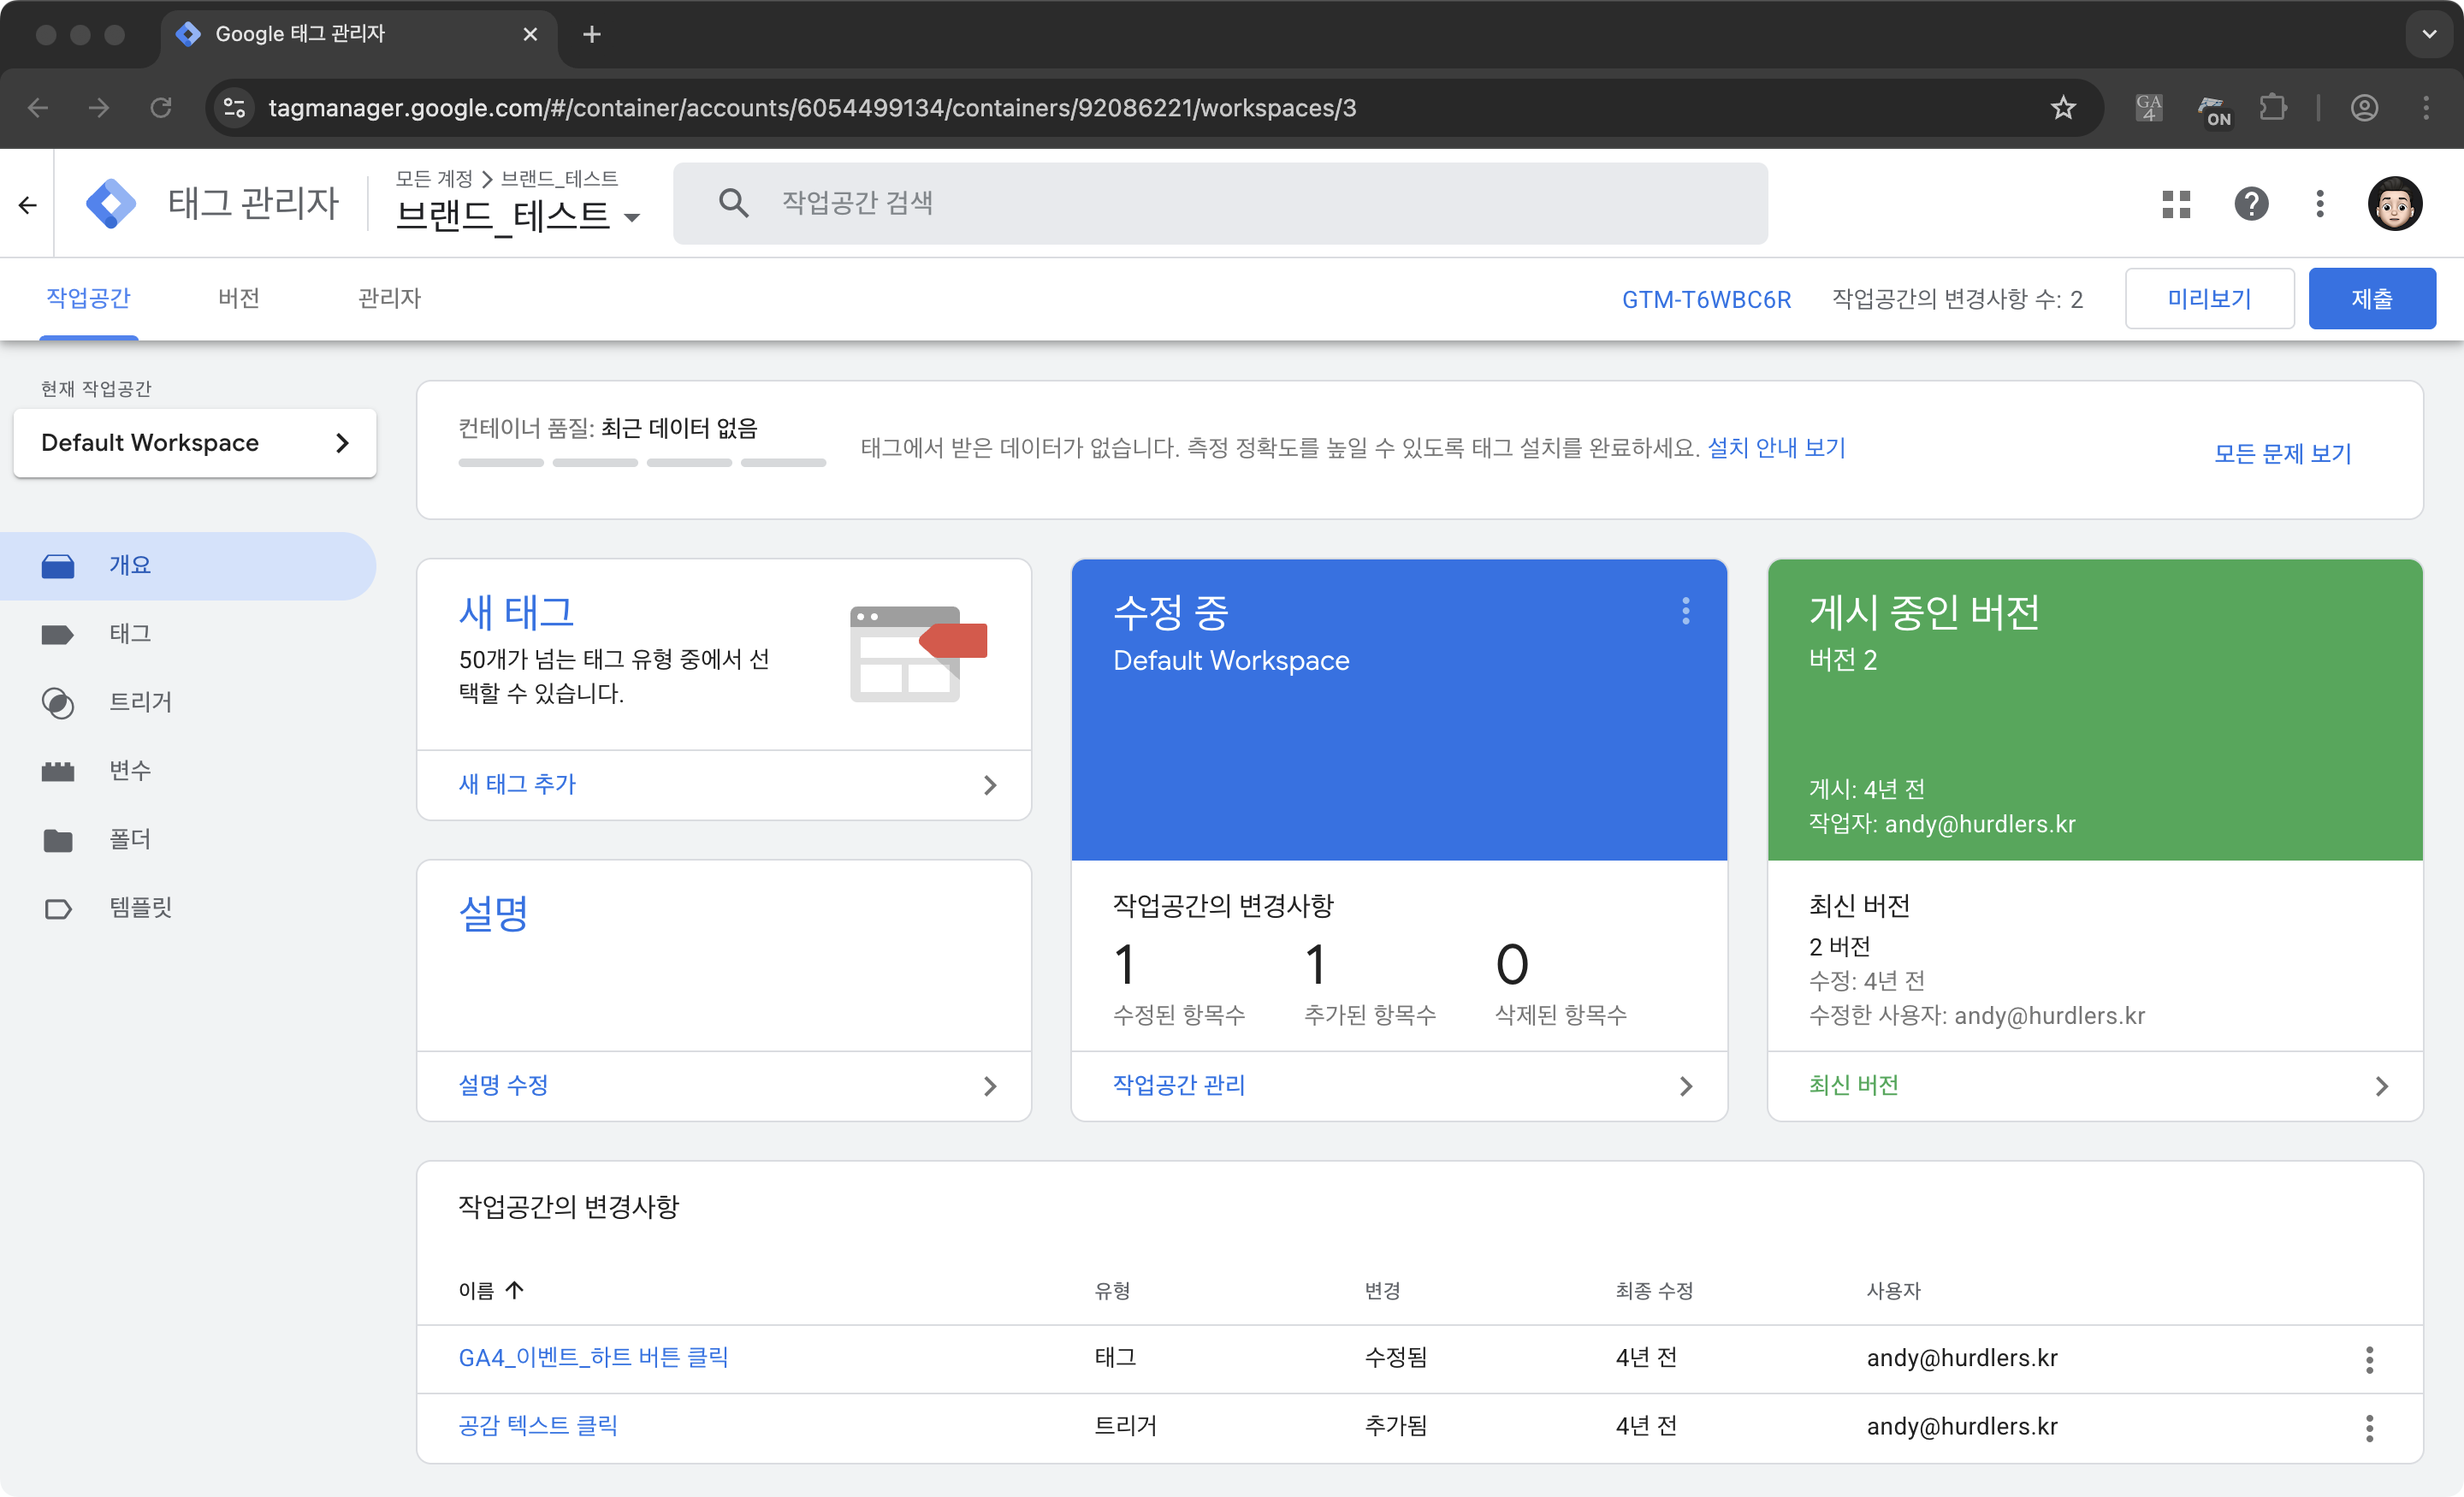2464x1497 pixels.
Task: Click the search magnifier icon
Action: (x=733, y=203)
